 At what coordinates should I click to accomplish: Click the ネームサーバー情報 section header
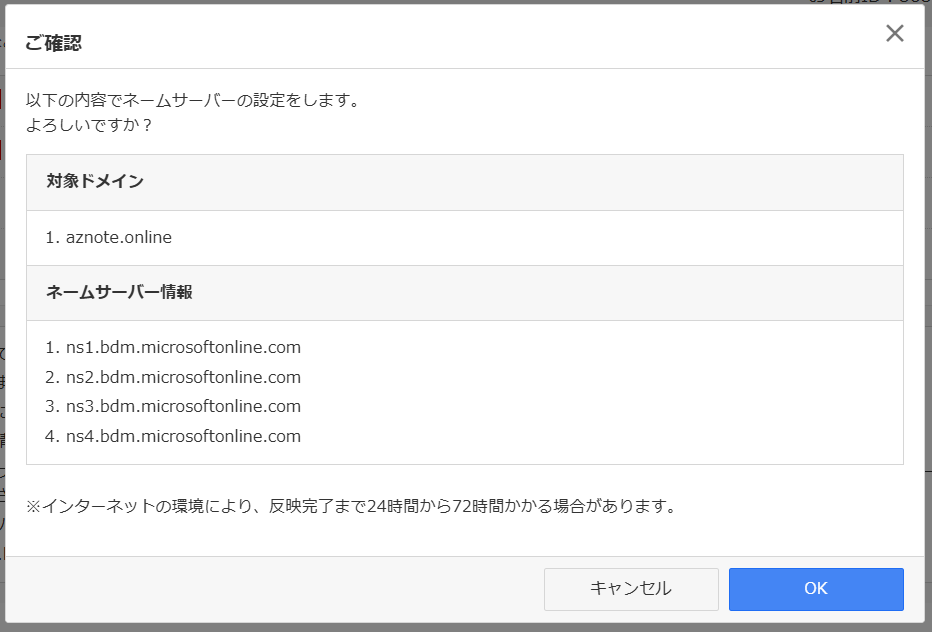pyautogui.click(x=119, y=293)
